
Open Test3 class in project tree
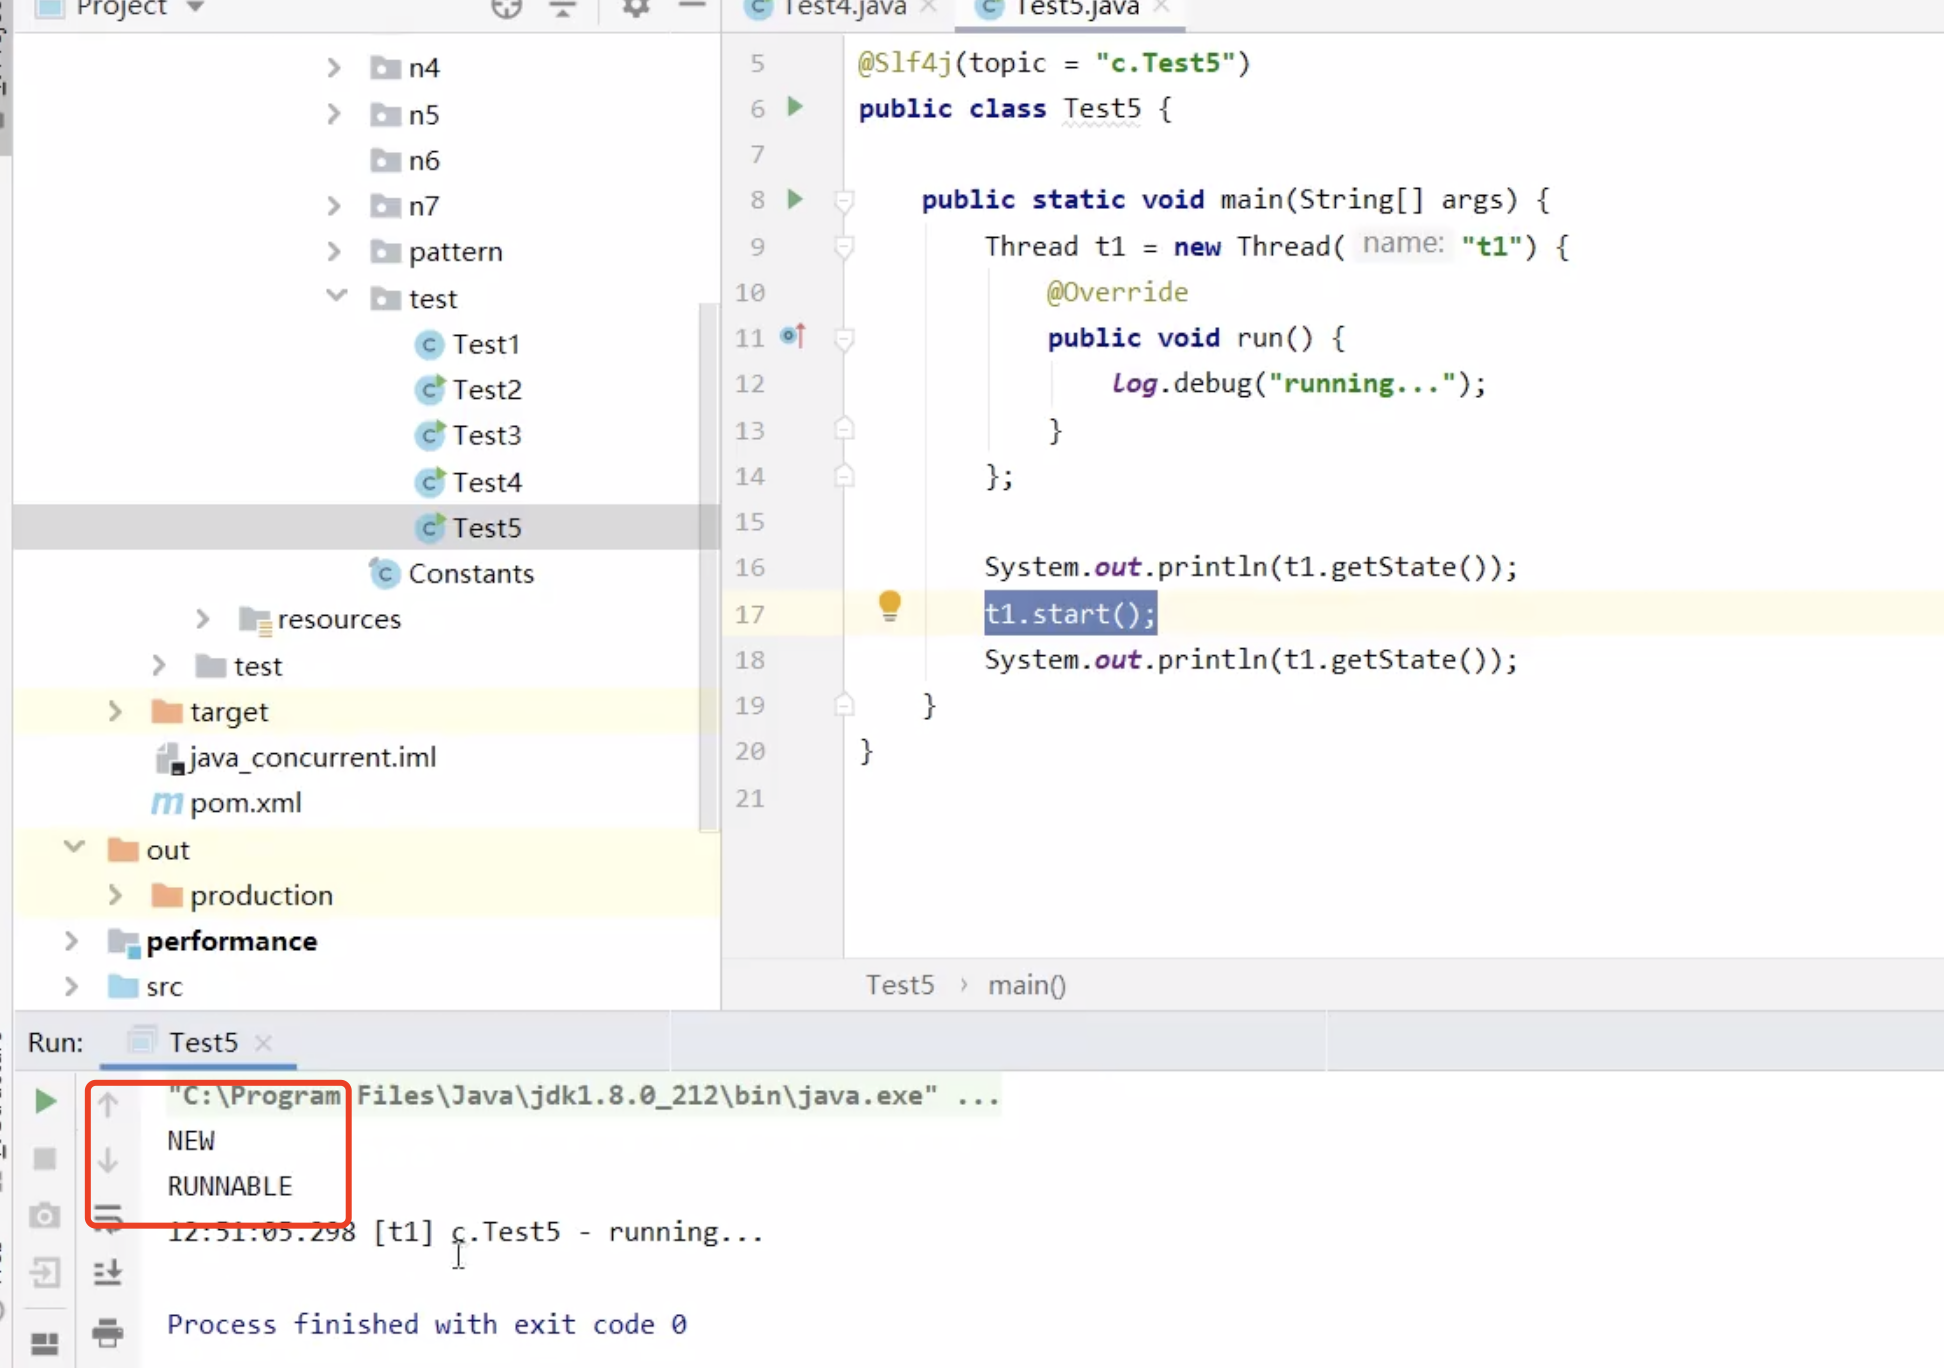tap(486, 435)
